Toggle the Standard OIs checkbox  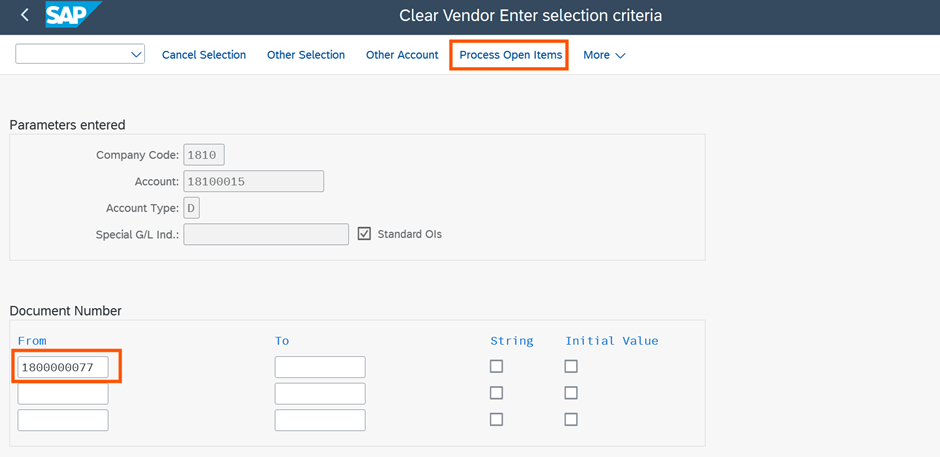pyautogui.click(x=364, y=234)
